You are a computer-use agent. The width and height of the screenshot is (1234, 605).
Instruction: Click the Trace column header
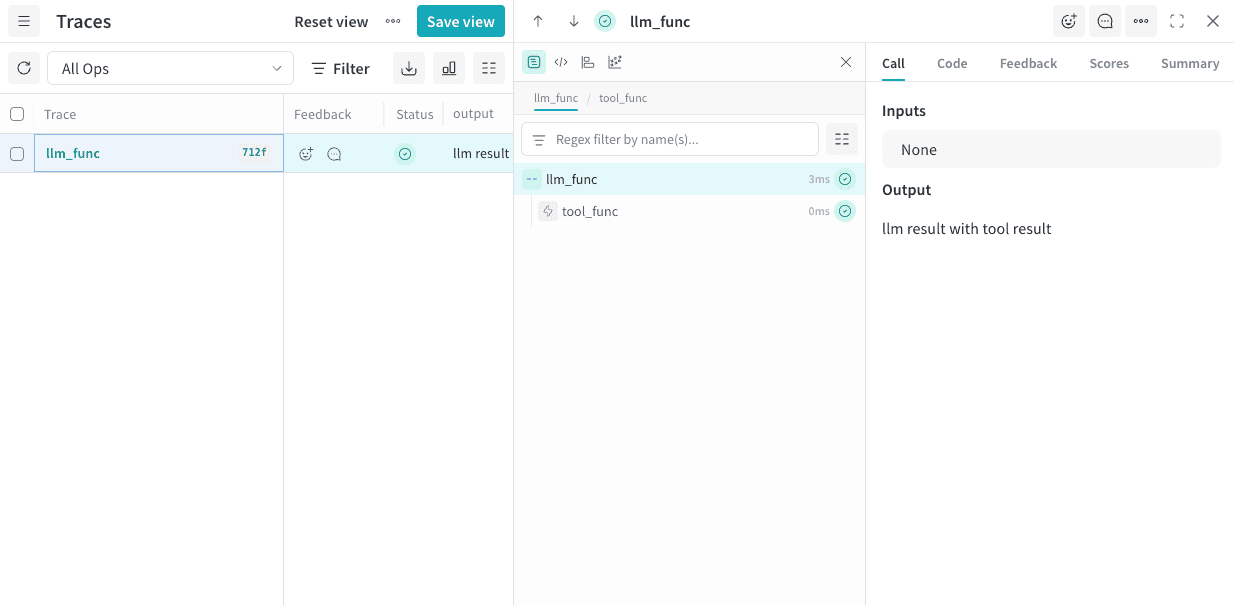(60, 114)
